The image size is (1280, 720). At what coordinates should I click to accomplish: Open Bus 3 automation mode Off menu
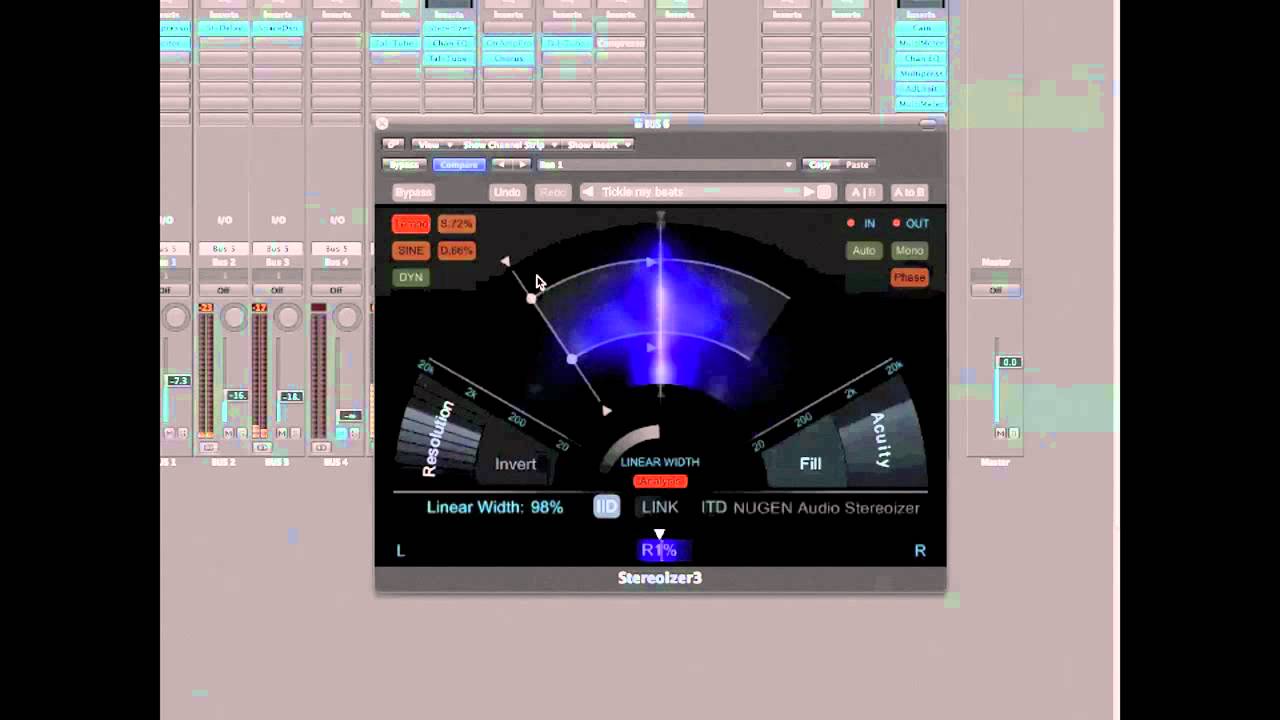coord(277,290)
